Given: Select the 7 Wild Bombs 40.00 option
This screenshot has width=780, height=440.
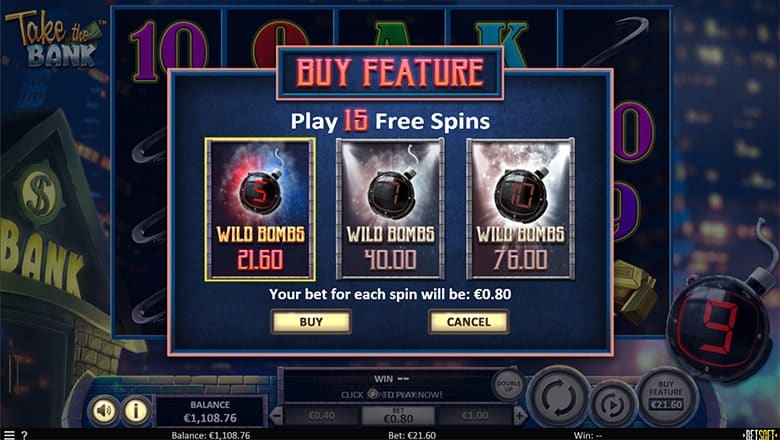Looking at the screenshot, I should [x=390, y=209].
